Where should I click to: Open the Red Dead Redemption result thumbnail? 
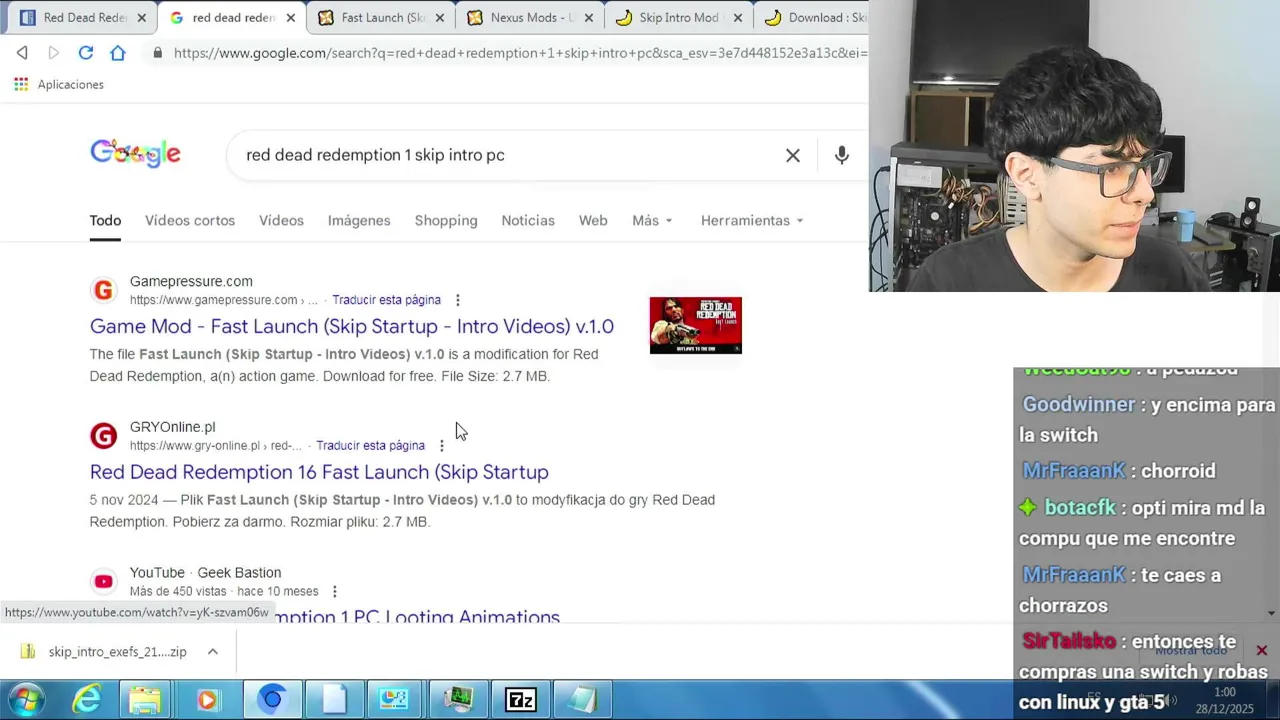[x=696, y=325]
